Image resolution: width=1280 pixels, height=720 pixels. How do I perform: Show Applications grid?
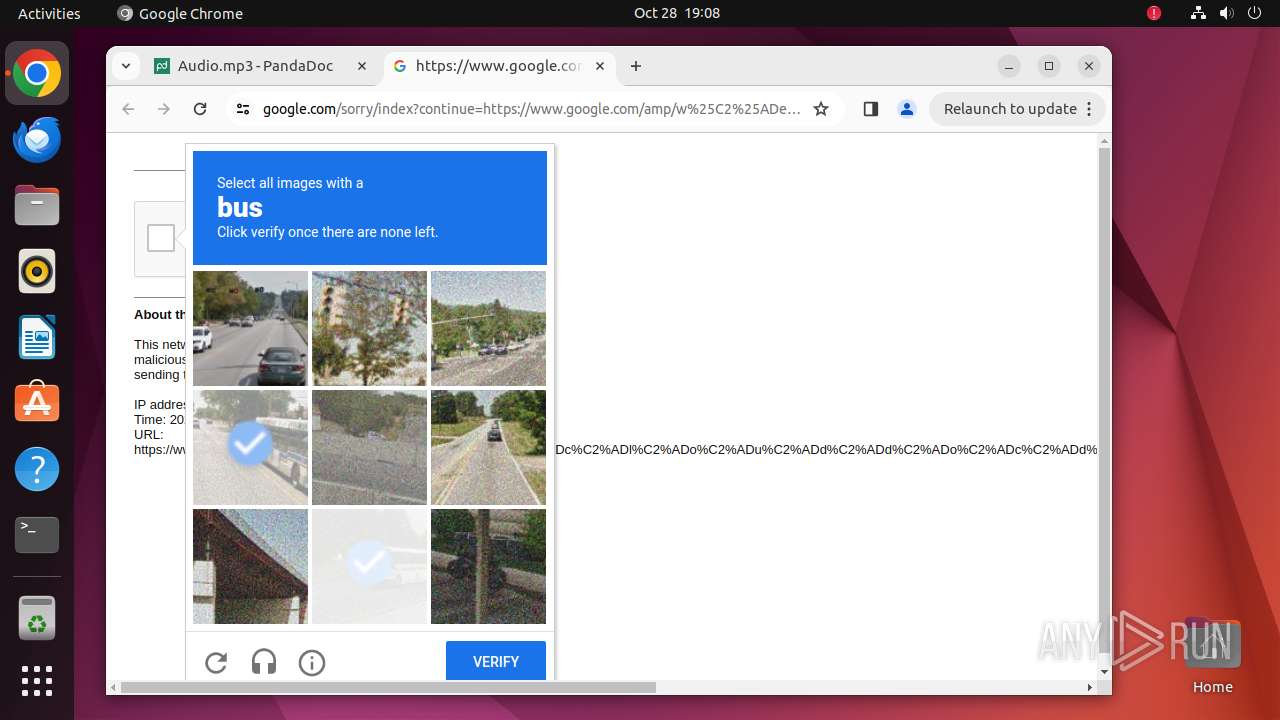point(37,681)
